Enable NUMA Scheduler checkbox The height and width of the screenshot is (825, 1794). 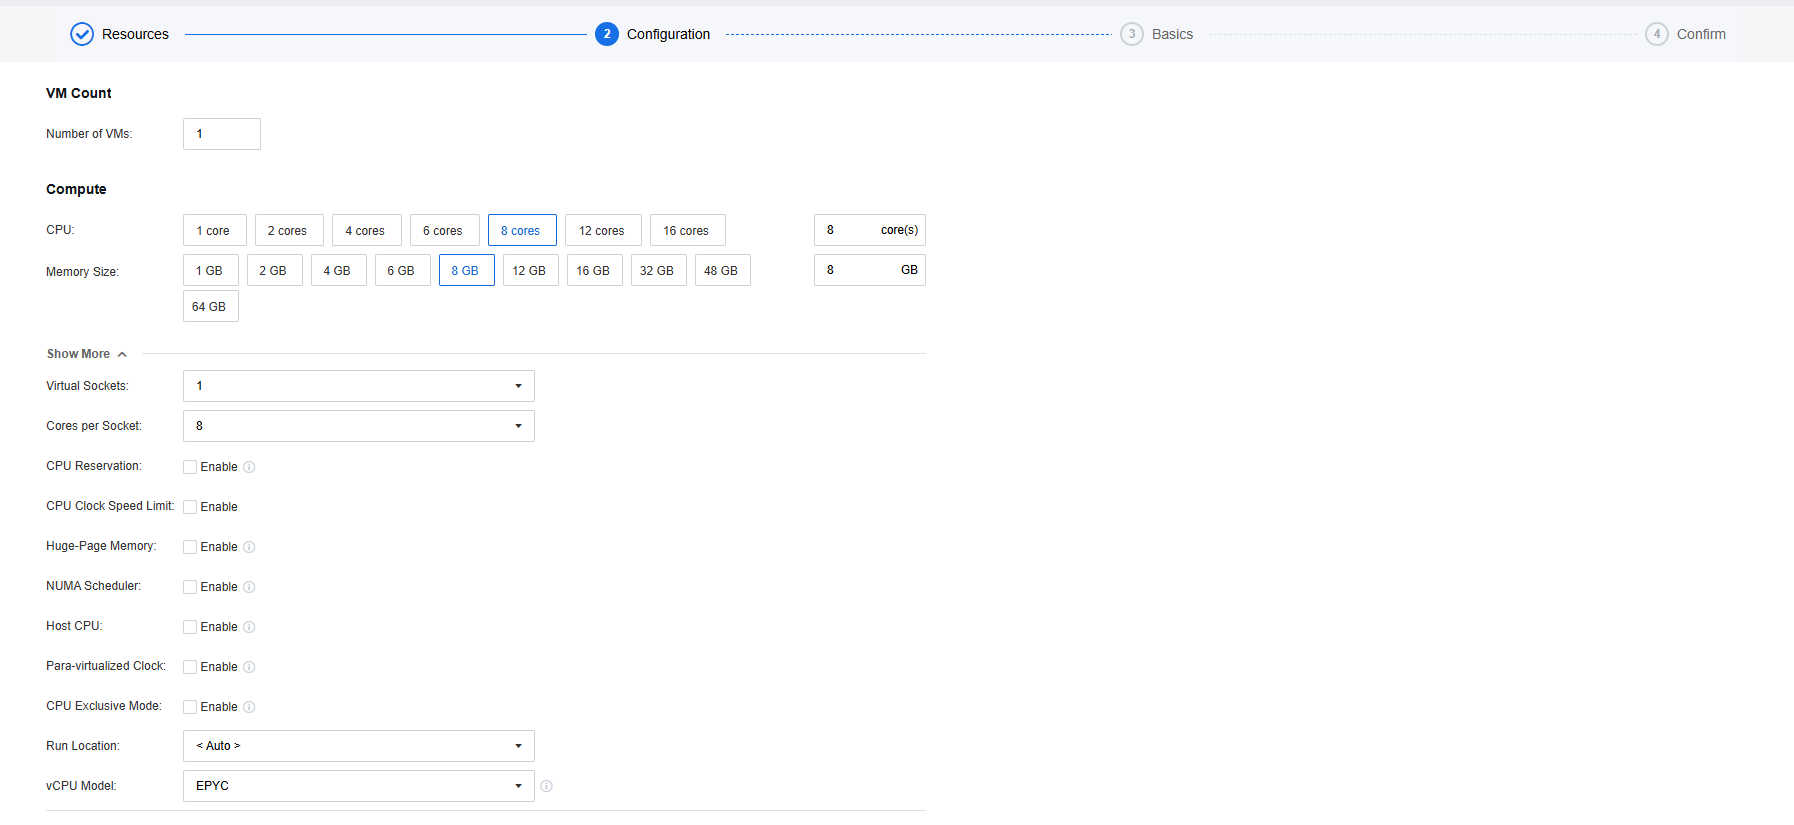(x=190, y=587)
